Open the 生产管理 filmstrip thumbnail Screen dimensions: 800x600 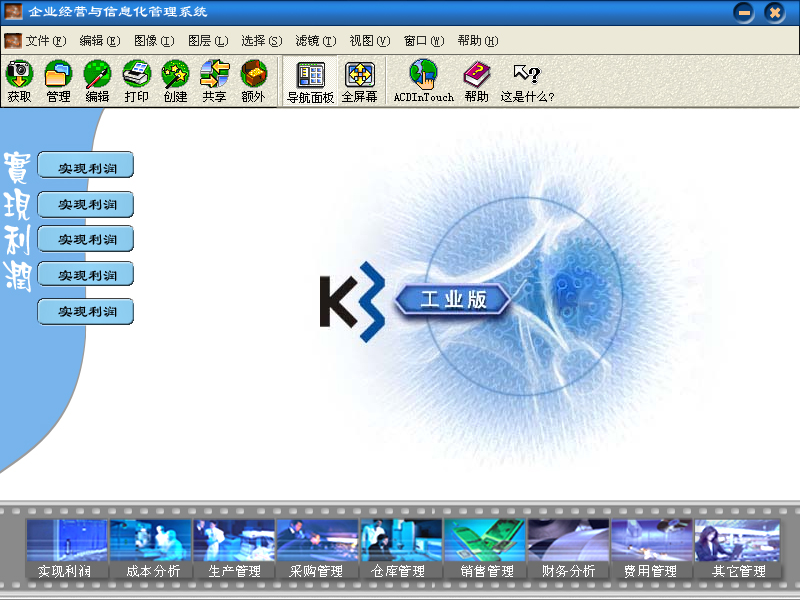234,548
